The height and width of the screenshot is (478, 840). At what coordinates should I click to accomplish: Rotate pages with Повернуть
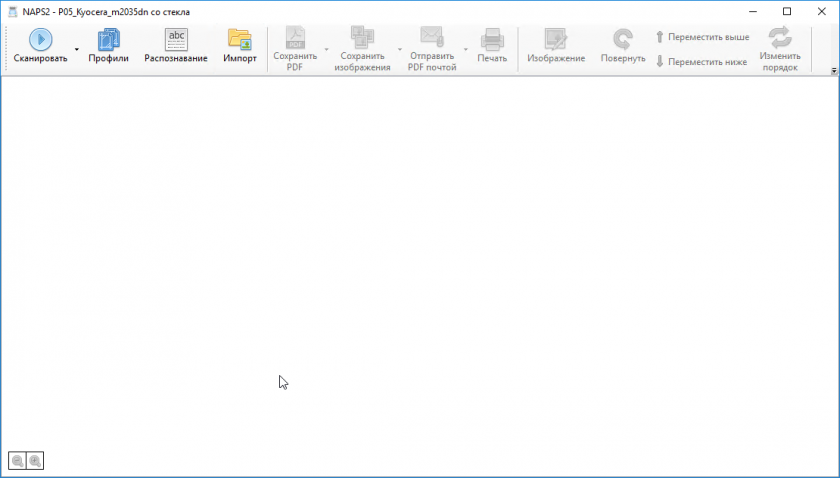[x=622, y=47]
